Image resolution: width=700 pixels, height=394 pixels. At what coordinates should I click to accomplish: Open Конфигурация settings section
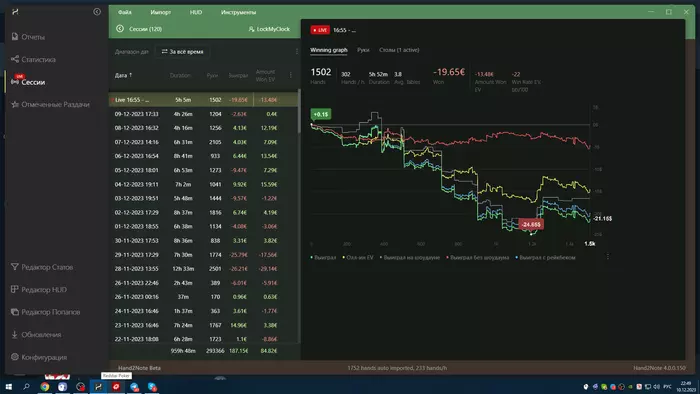39,357
